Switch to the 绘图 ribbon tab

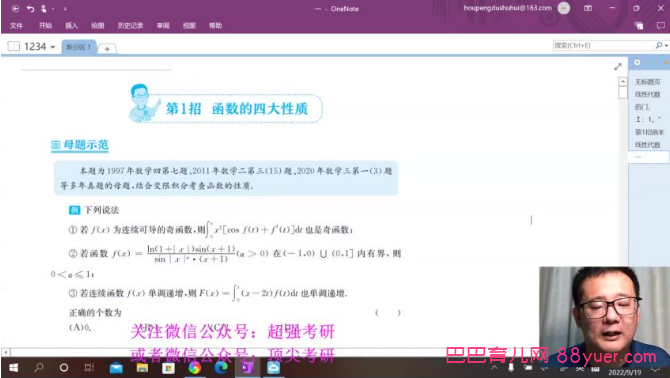98,26
